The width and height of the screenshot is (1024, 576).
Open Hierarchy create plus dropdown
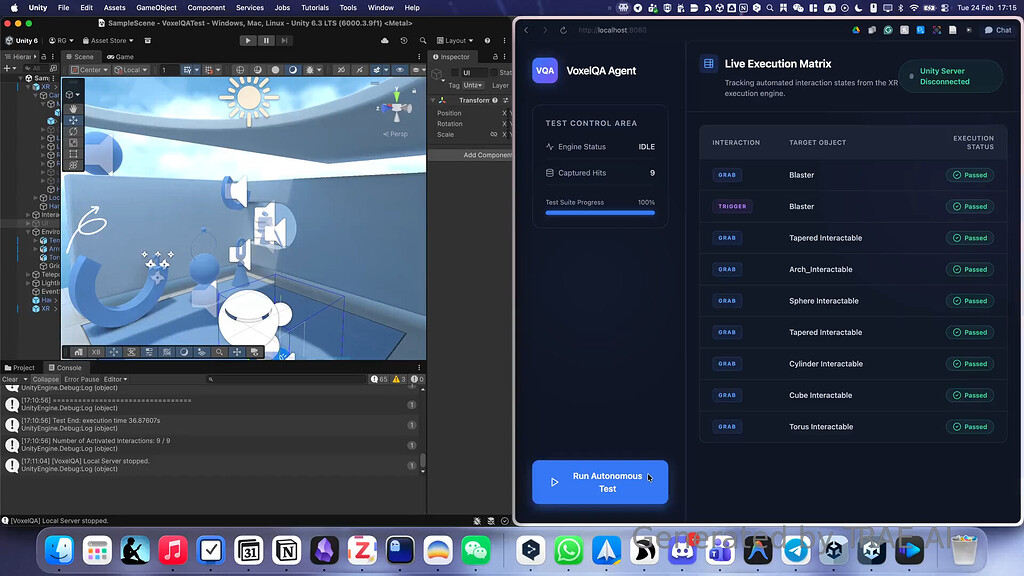click(x=9, y=68)
